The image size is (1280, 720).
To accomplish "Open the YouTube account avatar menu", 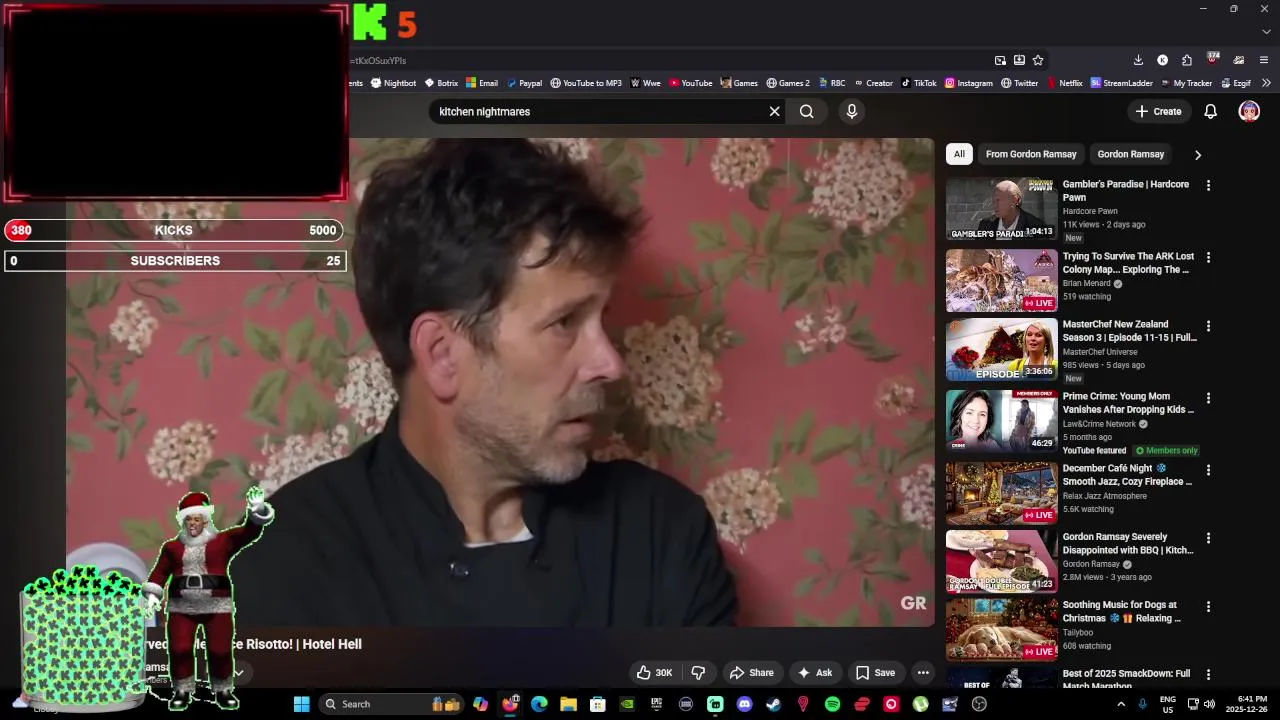I will pyautogui.click(x=1249, y=111).
